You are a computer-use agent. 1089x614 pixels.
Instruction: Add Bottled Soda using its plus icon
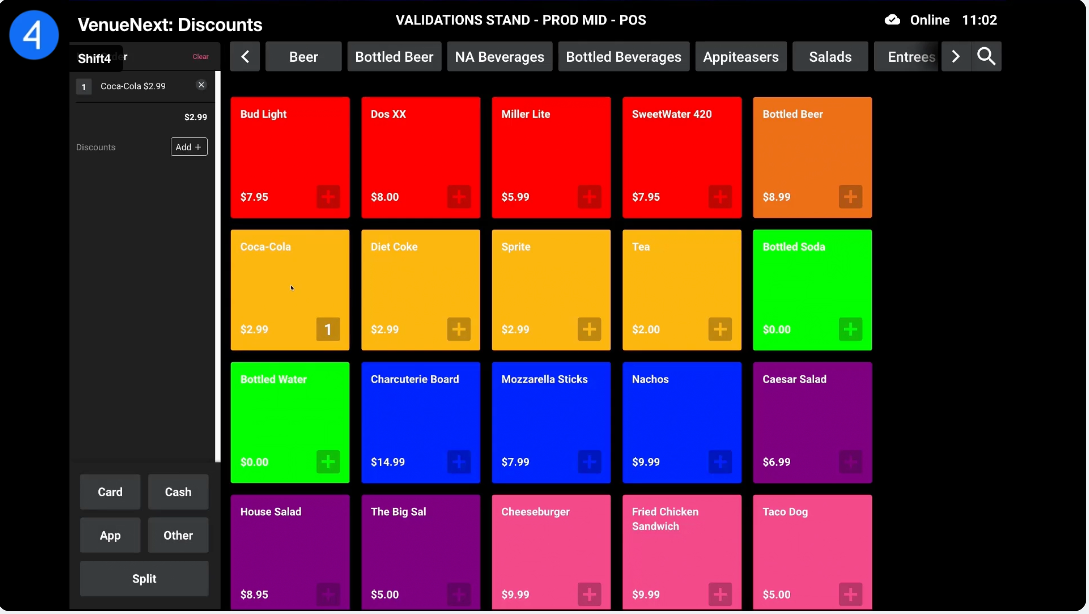pyautogui.click(x=850, y=329)
